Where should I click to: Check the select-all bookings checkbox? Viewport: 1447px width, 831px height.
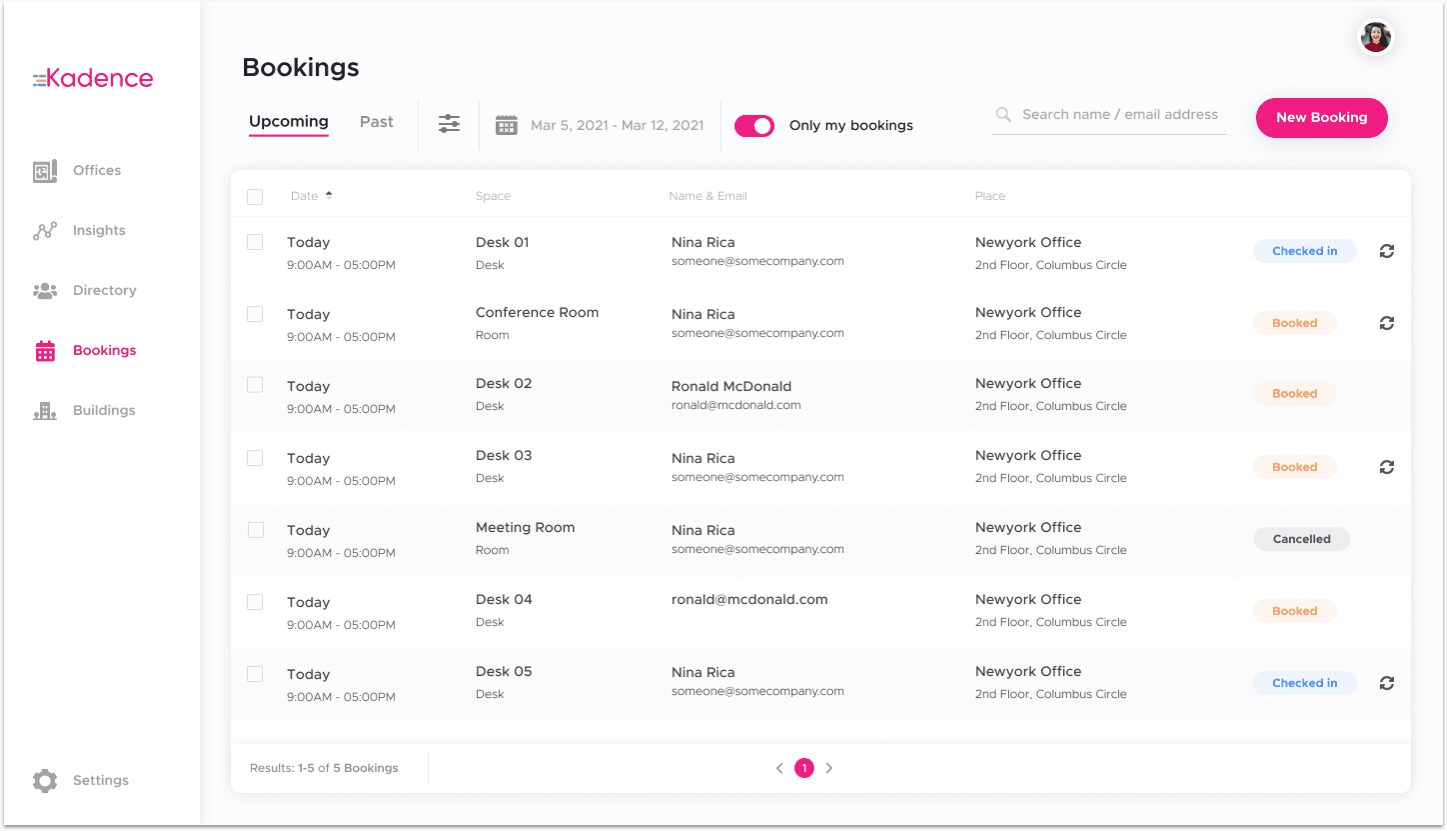click(x=255, y=196)
